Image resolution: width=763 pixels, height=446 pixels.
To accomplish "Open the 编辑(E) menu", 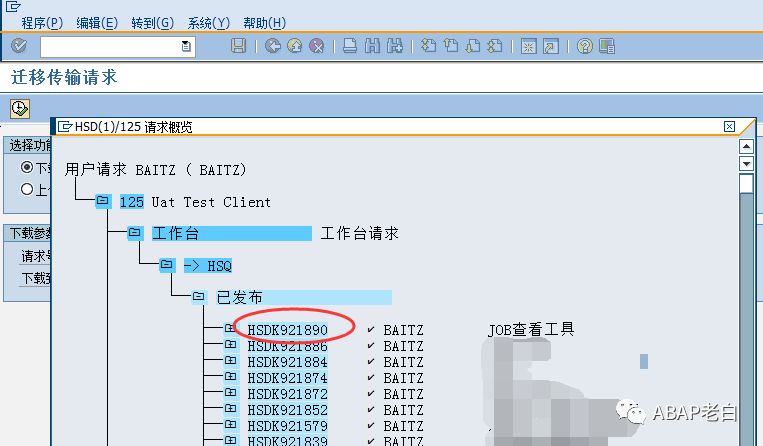I will (x=97, y=23).
